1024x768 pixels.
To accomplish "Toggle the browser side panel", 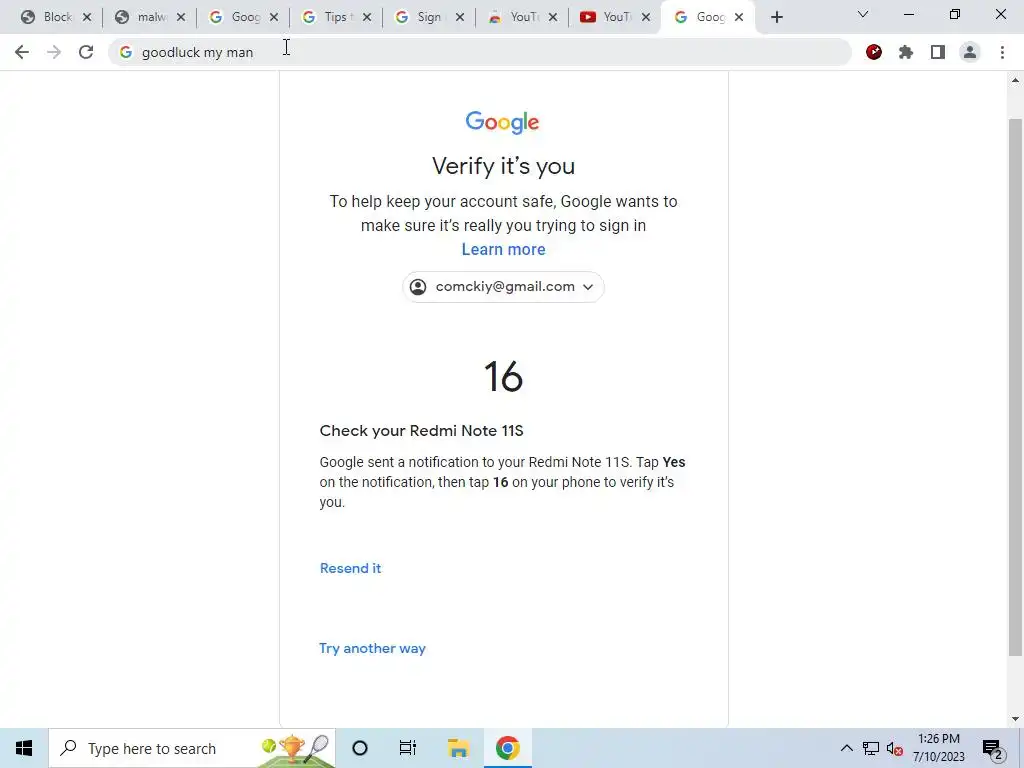I will tap(938, 52).
